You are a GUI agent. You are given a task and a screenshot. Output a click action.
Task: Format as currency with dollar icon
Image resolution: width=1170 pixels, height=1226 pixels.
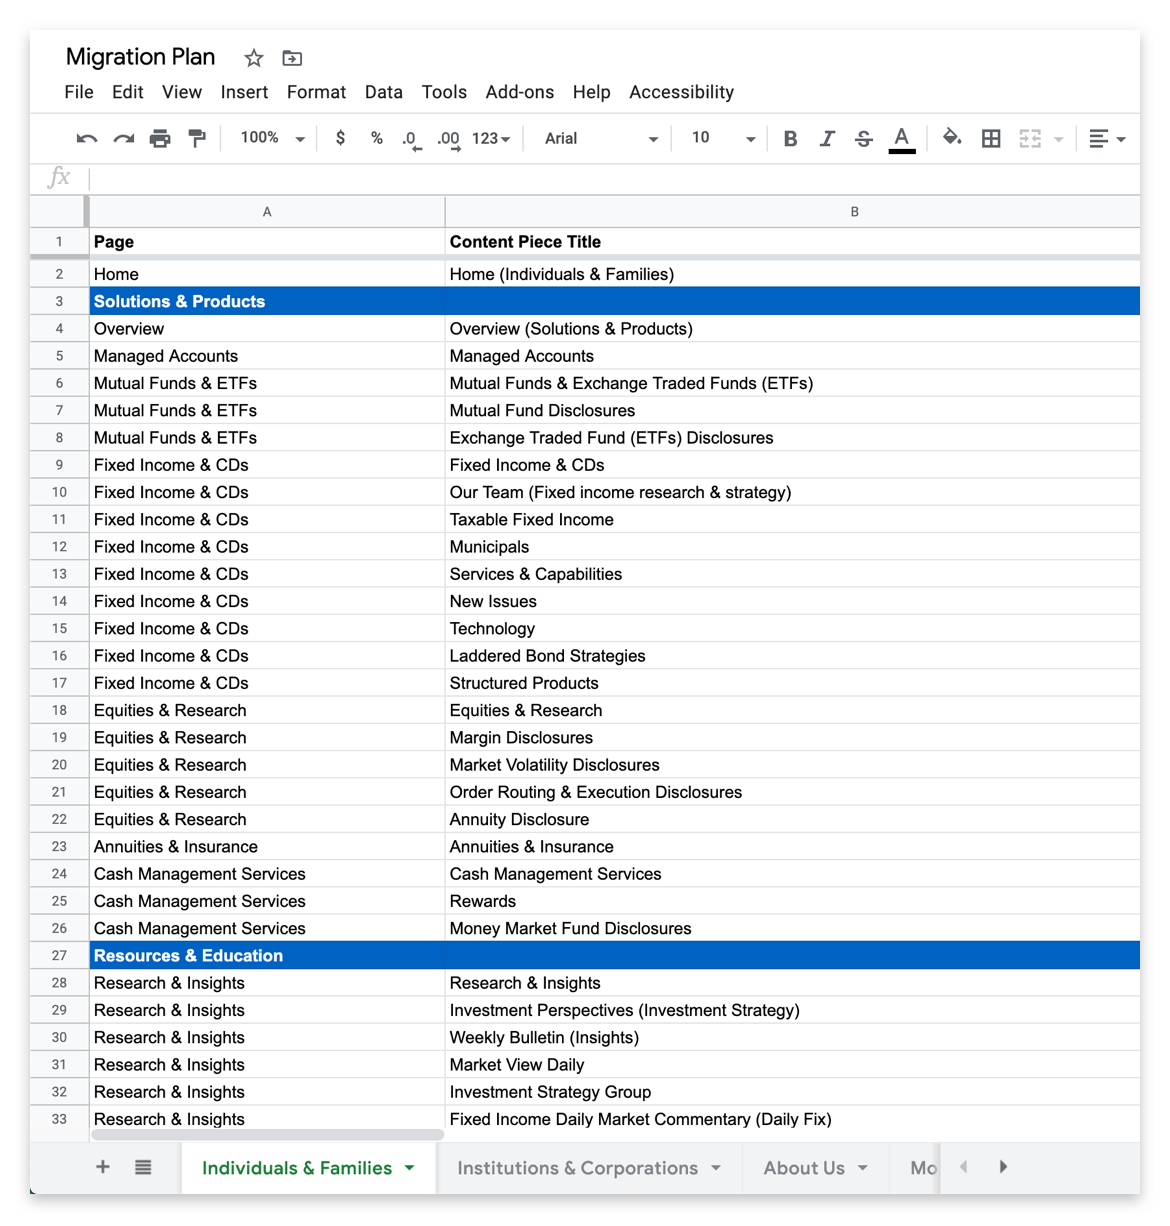341,138
